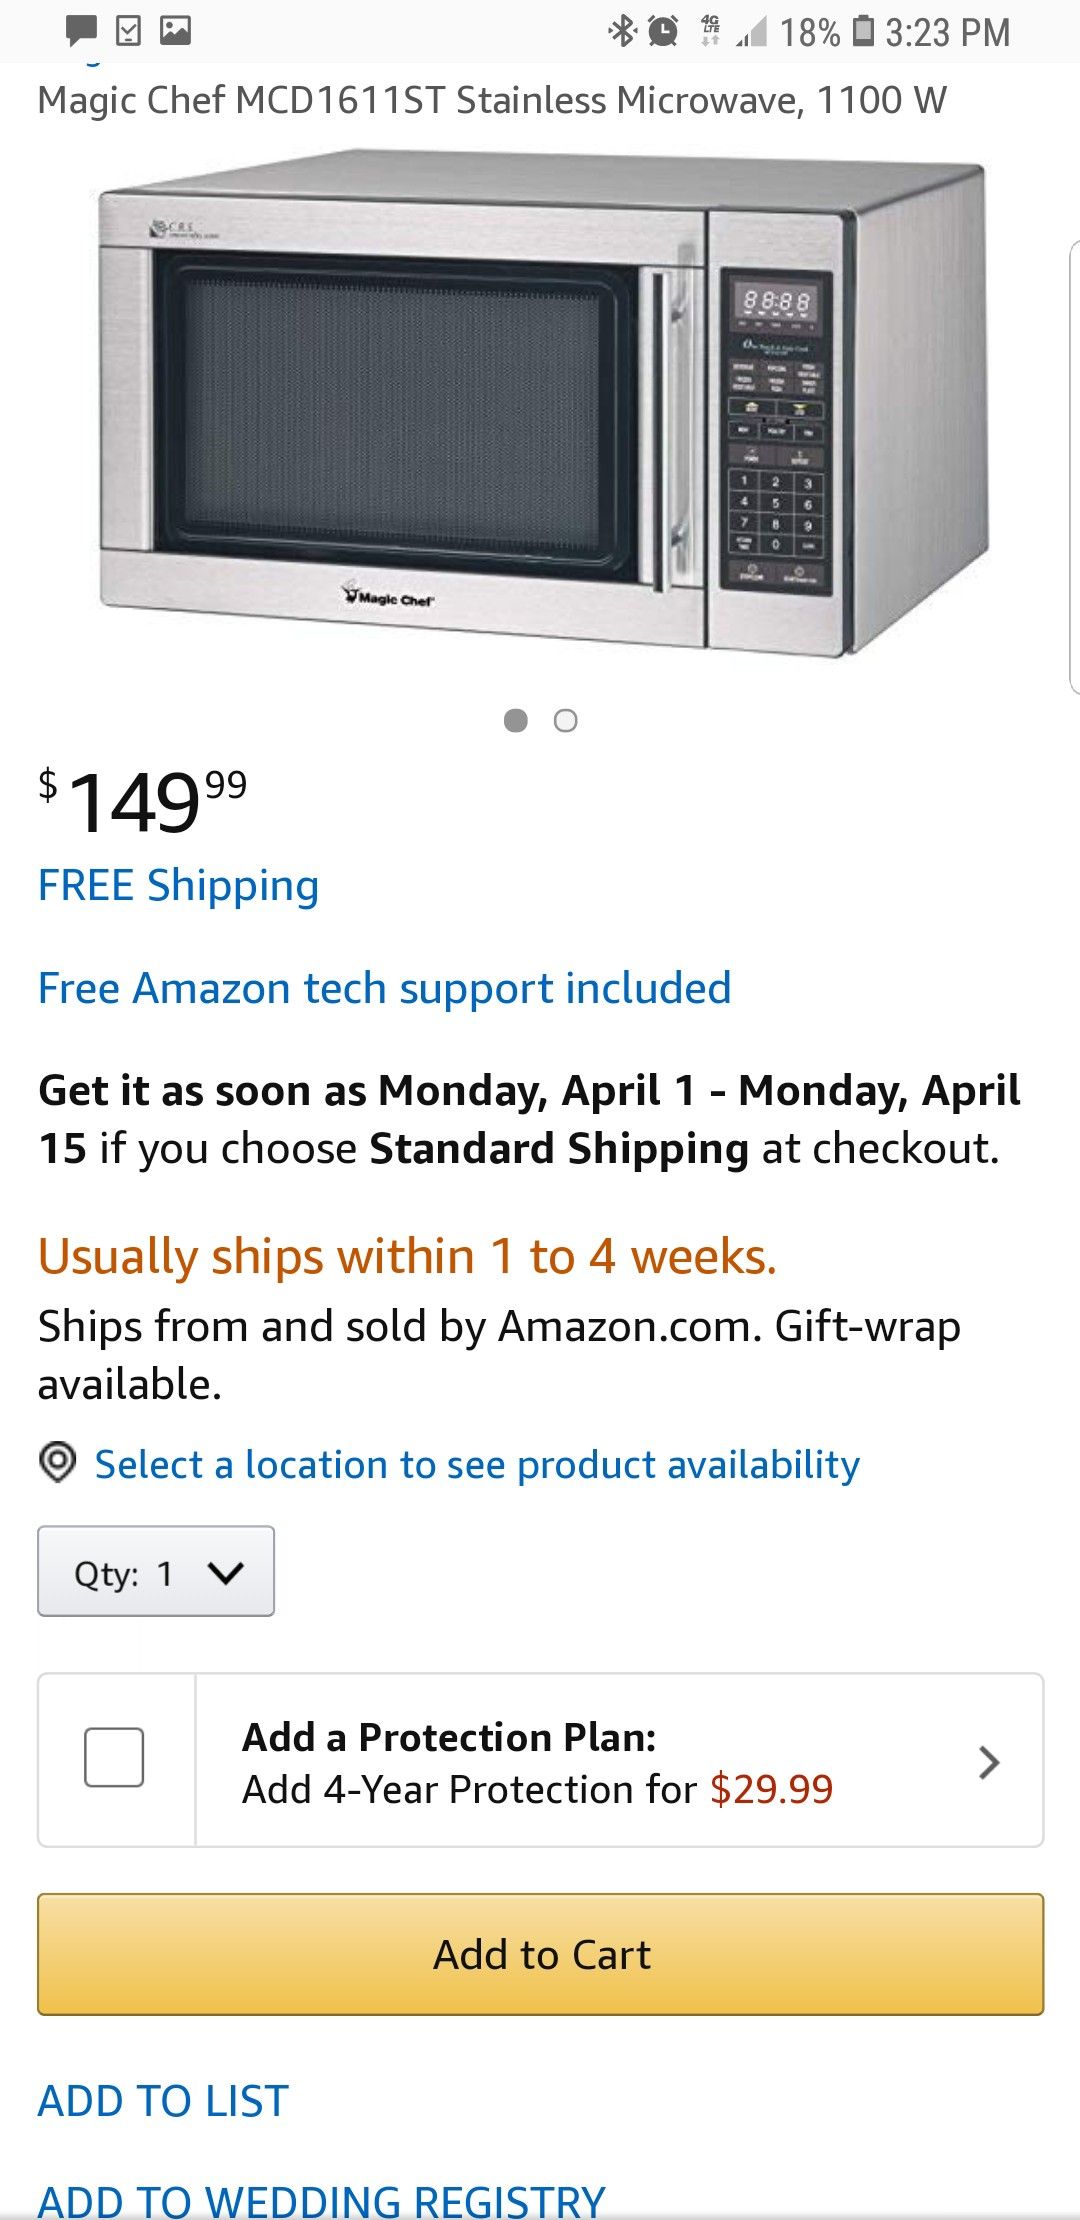Image resolution: width=1080 pixels, height=2220 pixels.
Task: Tap ADD TO WEDDING REGISTRY
Action: point(321,2200)
